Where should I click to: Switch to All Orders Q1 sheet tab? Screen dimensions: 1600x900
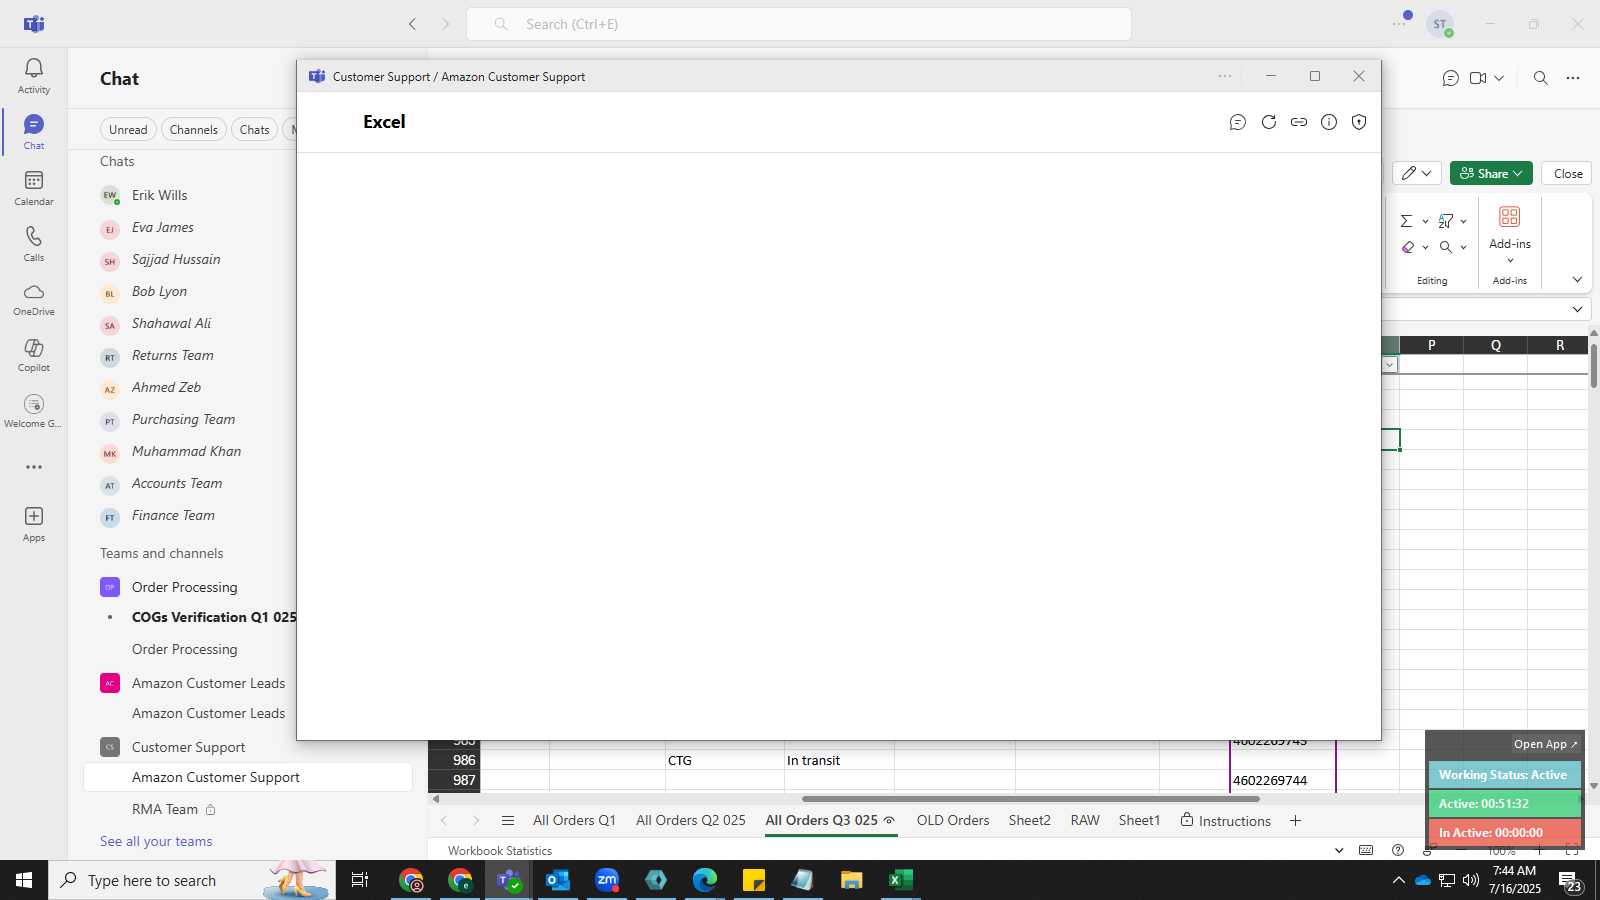[x=574, y=821]
